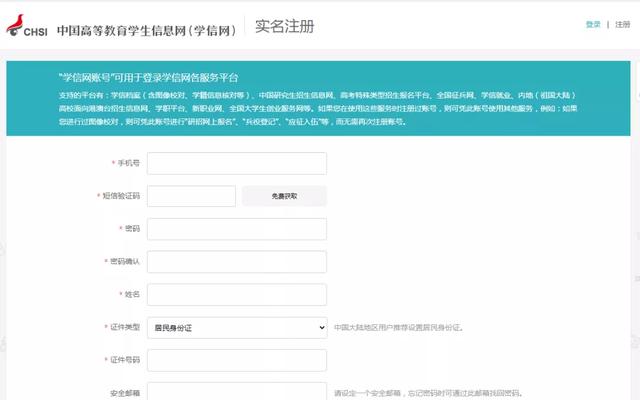Focus the 安全邮箱 input field
The height and width of the screenshot is (400, 640).
click(x=237, y=391)
